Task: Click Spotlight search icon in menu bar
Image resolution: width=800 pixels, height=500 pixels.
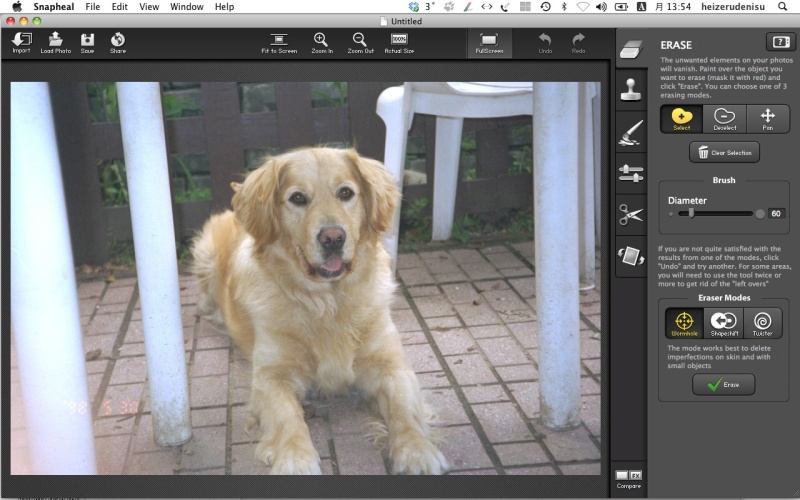Action: 782,7
